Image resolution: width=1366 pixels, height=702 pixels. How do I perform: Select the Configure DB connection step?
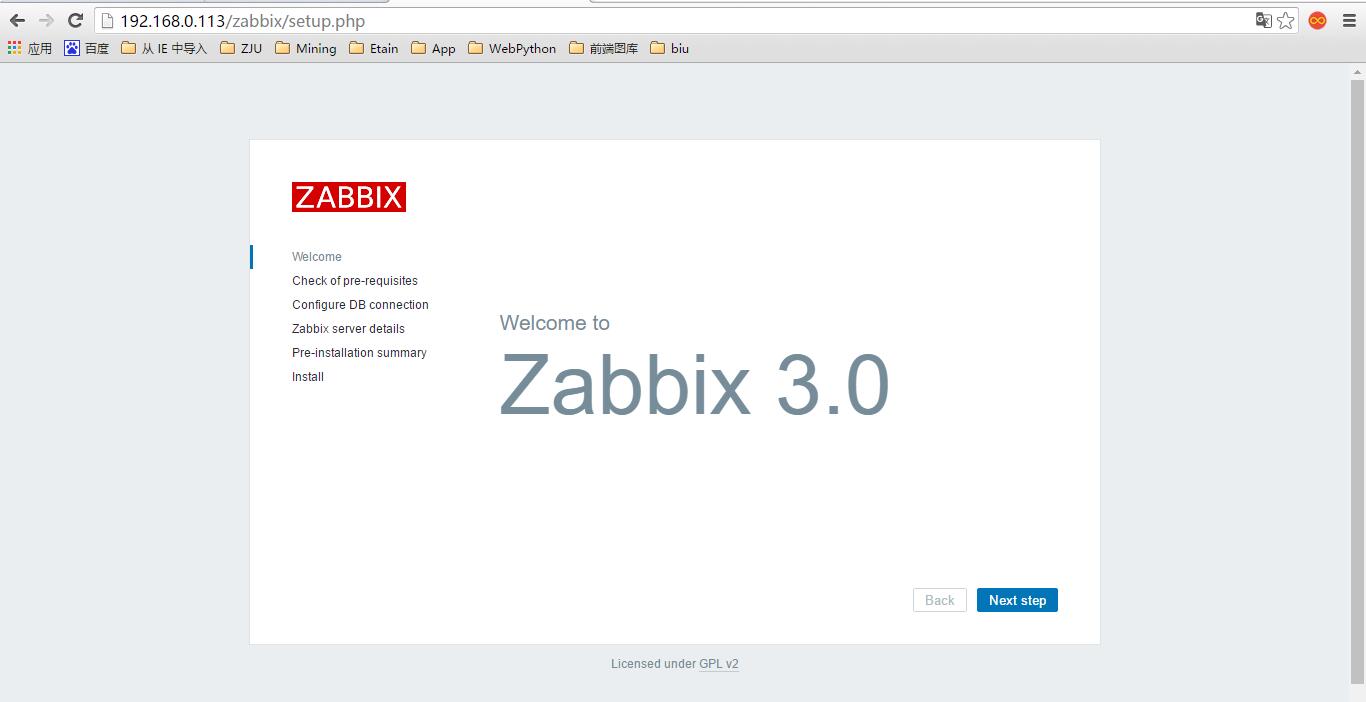[x=360, y=304]
